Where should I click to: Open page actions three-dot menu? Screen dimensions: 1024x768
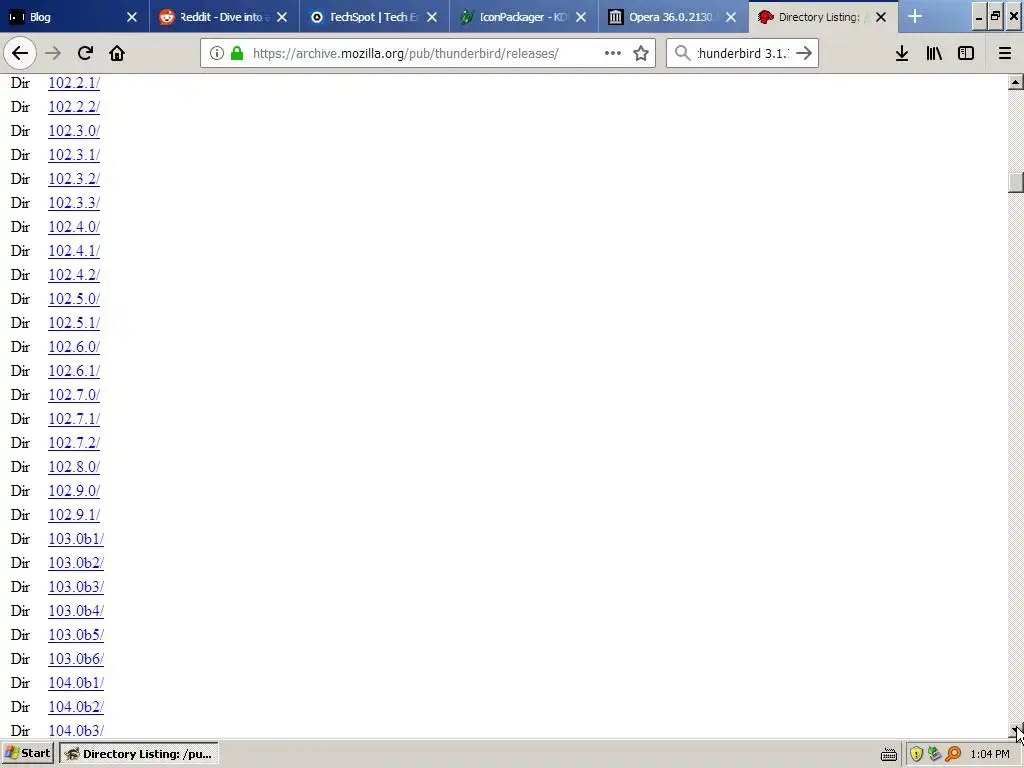pos(613,53)
